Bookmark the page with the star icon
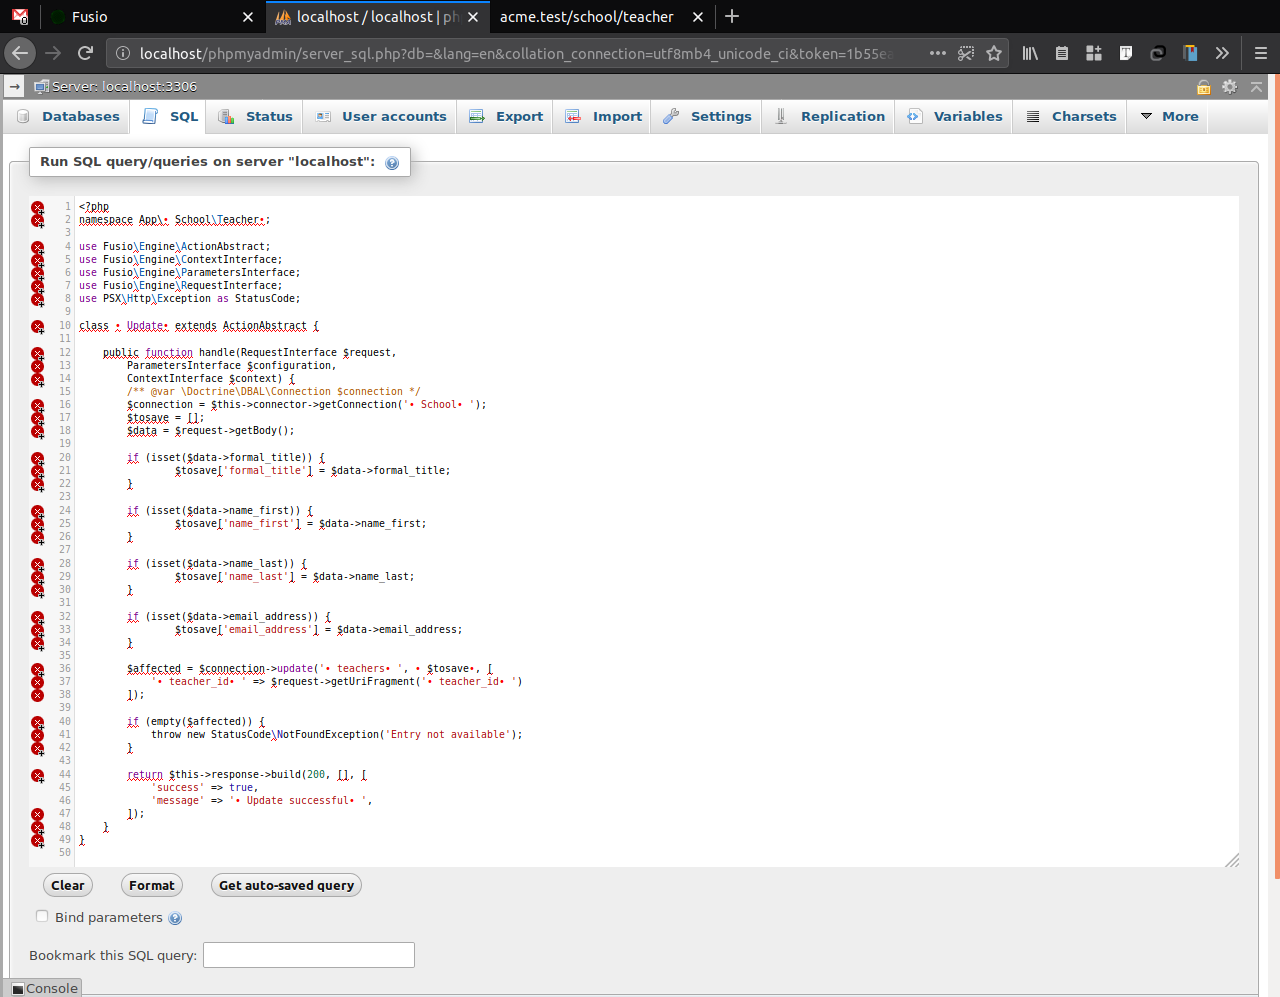This screenshot has height=997, width=1280. pyautogui.click(x=994, y=53)
